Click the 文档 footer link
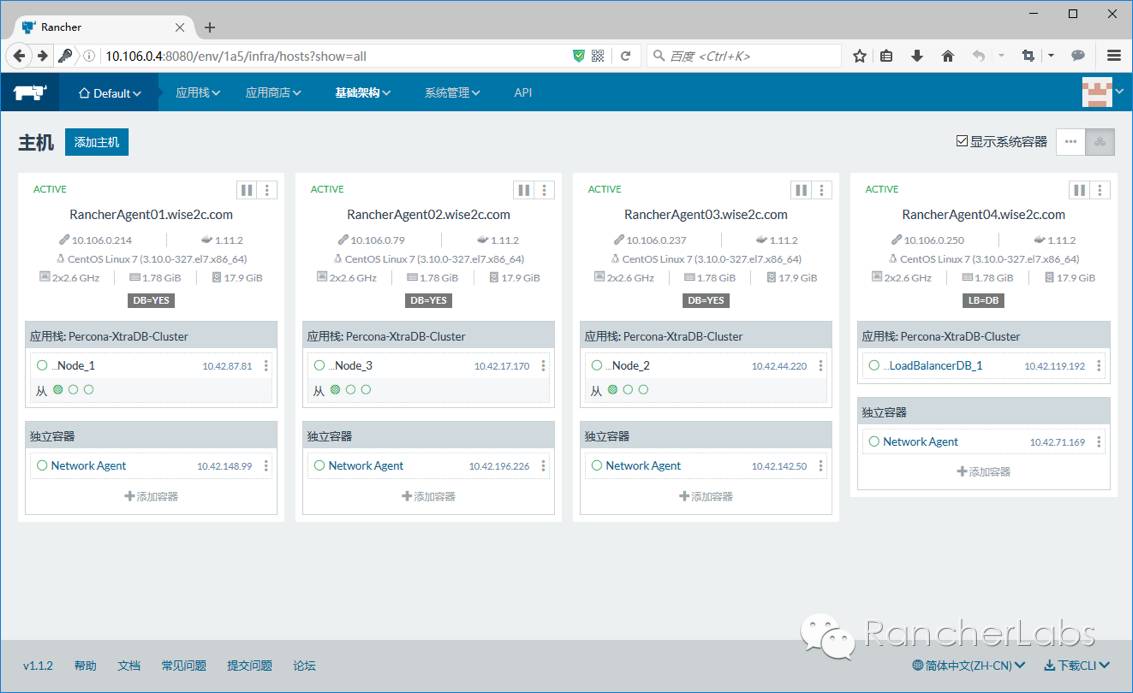 129,666
